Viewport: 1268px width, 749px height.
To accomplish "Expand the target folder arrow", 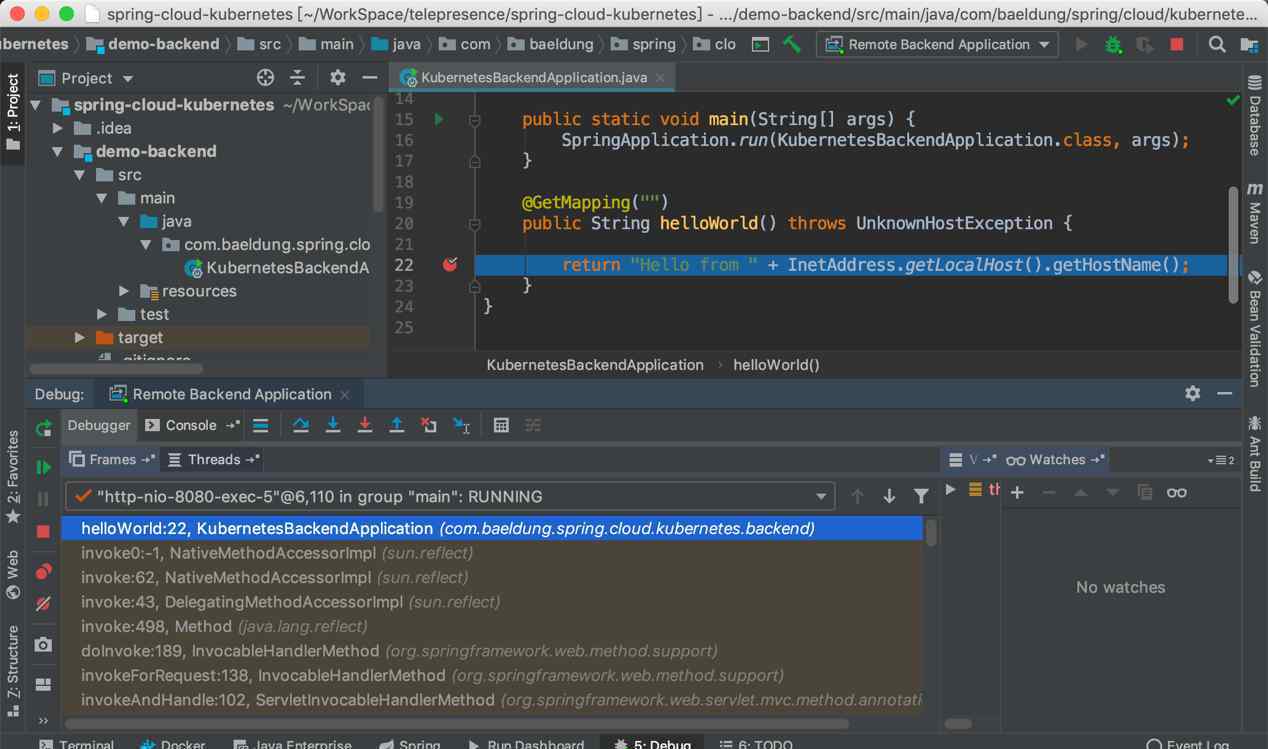I will [80, 338].
